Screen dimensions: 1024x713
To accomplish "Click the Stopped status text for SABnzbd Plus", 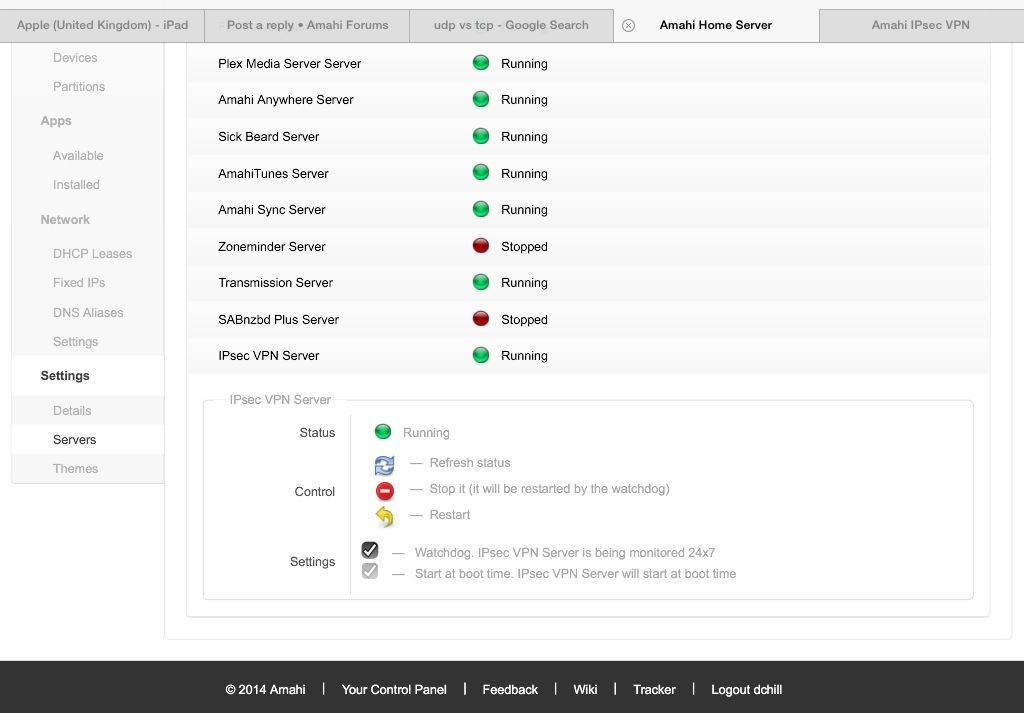I will coord(524,320).
